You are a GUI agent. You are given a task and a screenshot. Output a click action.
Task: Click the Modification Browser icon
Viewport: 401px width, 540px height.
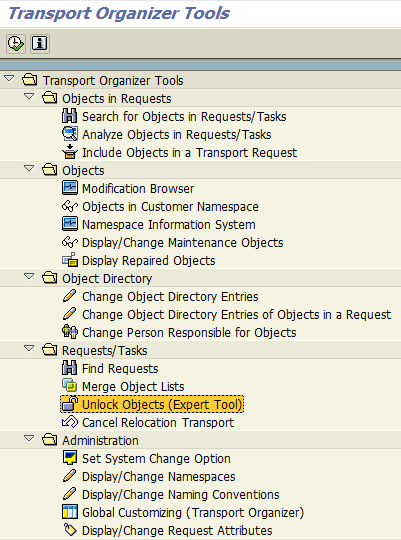tap(70, 188)
